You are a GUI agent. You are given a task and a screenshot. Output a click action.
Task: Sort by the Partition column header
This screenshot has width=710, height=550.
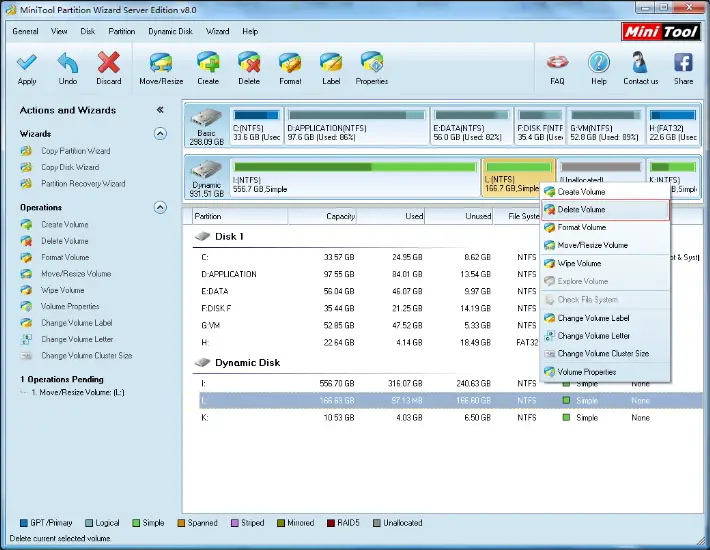click(240, 216)
